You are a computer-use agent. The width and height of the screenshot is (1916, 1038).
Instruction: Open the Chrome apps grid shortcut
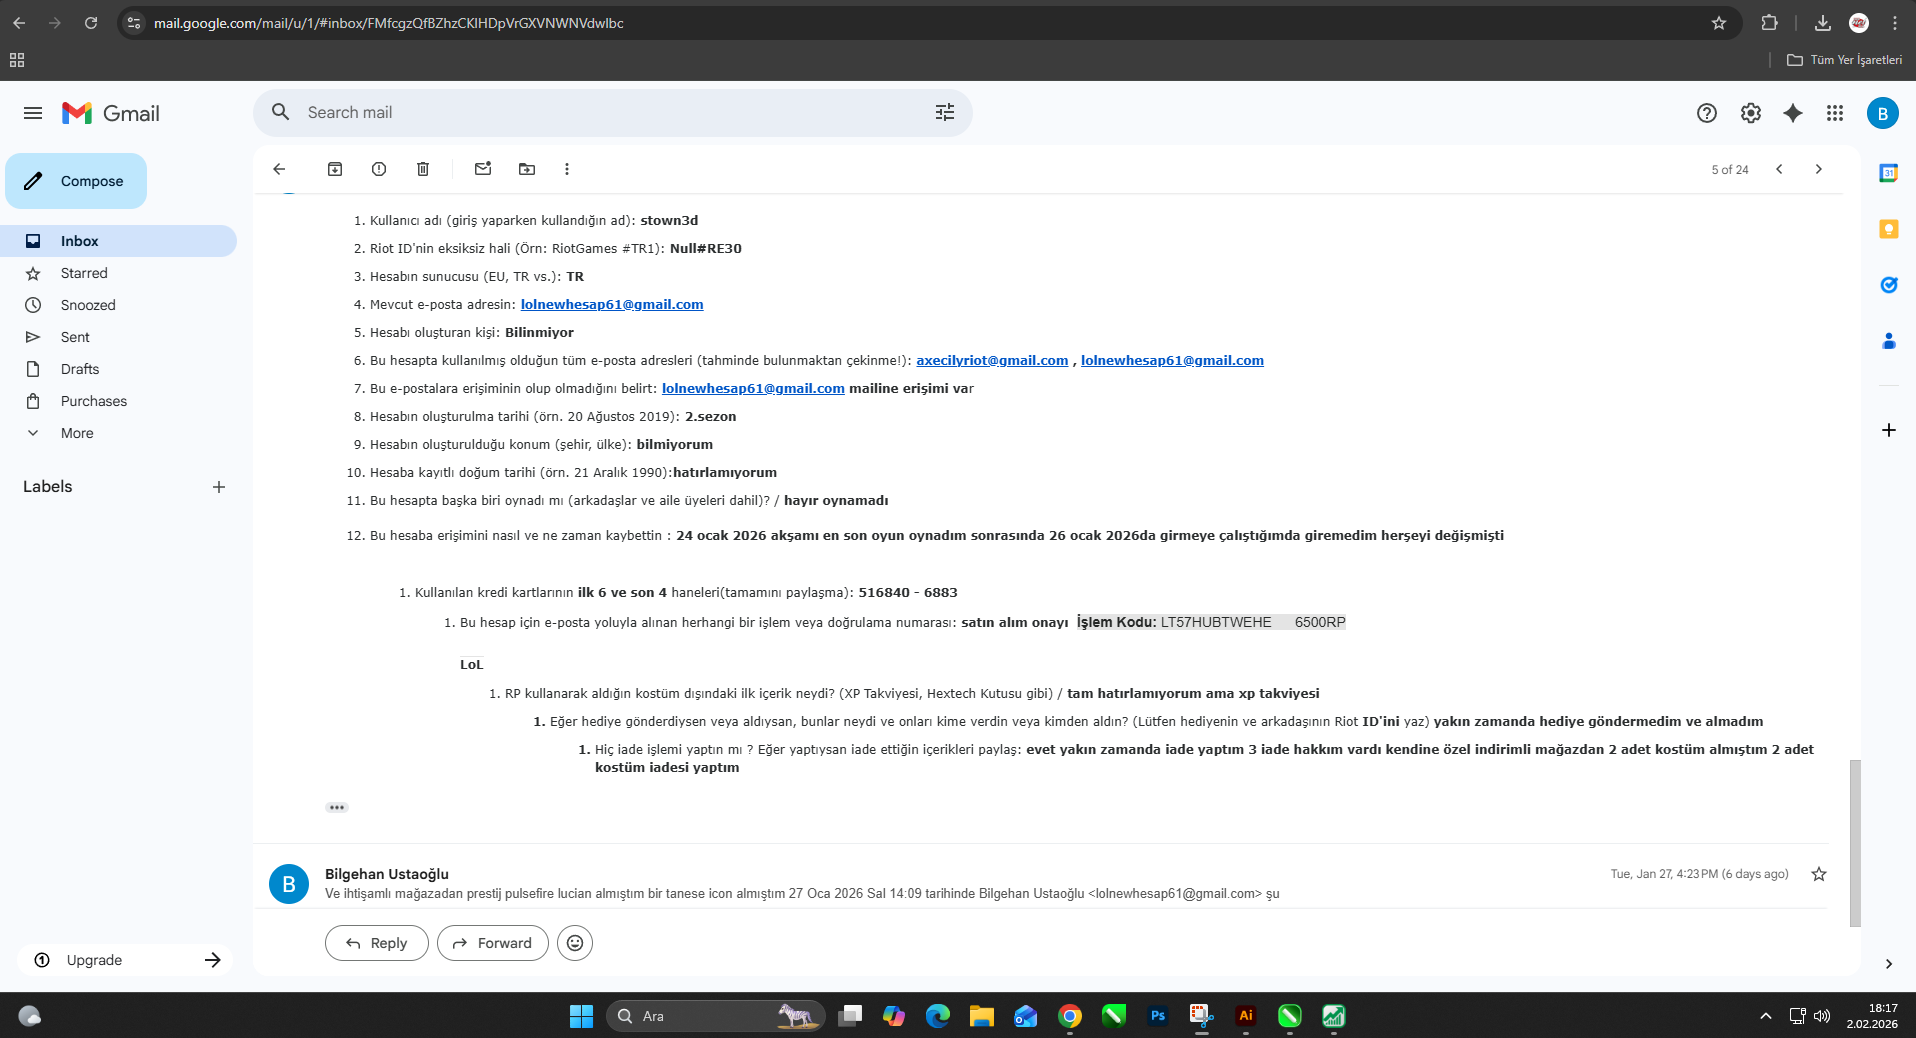17,60
